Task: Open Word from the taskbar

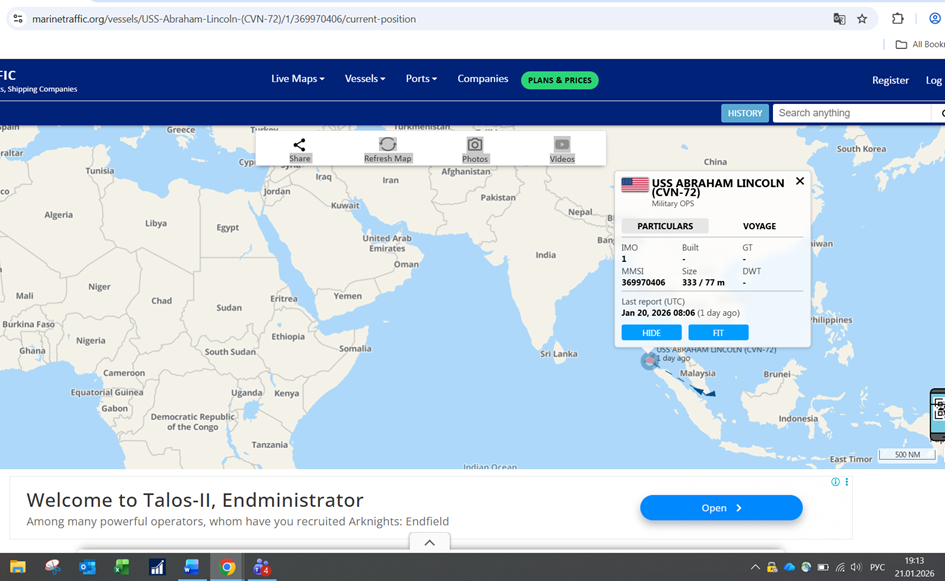Action: point(192,567)
